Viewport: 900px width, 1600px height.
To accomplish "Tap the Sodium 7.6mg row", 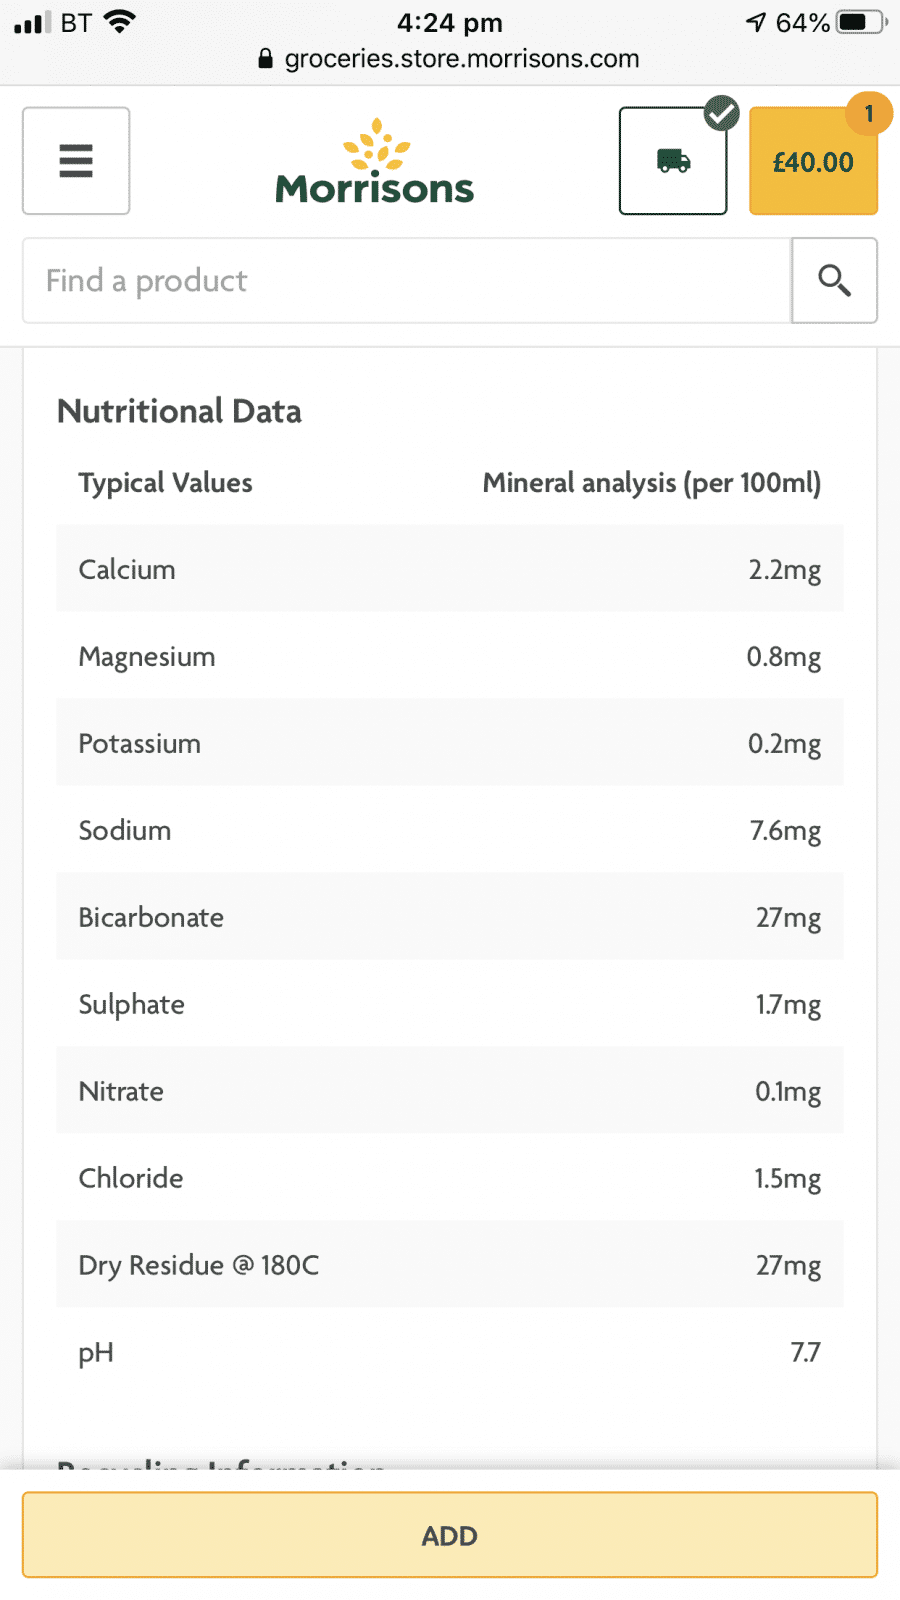I will click(450, 830).
